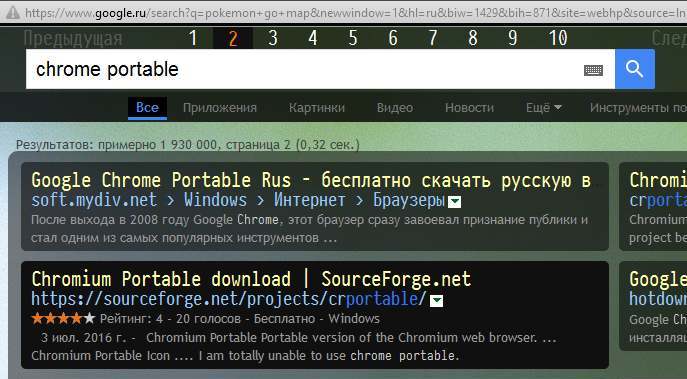
Task: Open Инструменты поиска options
Action: pos(638,108)
